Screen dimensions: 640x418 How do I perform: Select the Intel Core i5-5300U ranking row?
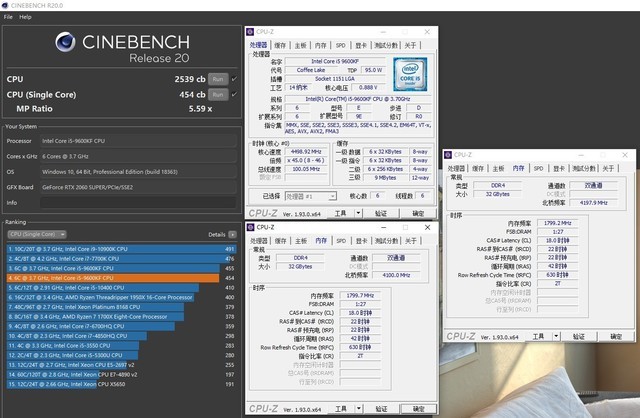tap(122, 355)
